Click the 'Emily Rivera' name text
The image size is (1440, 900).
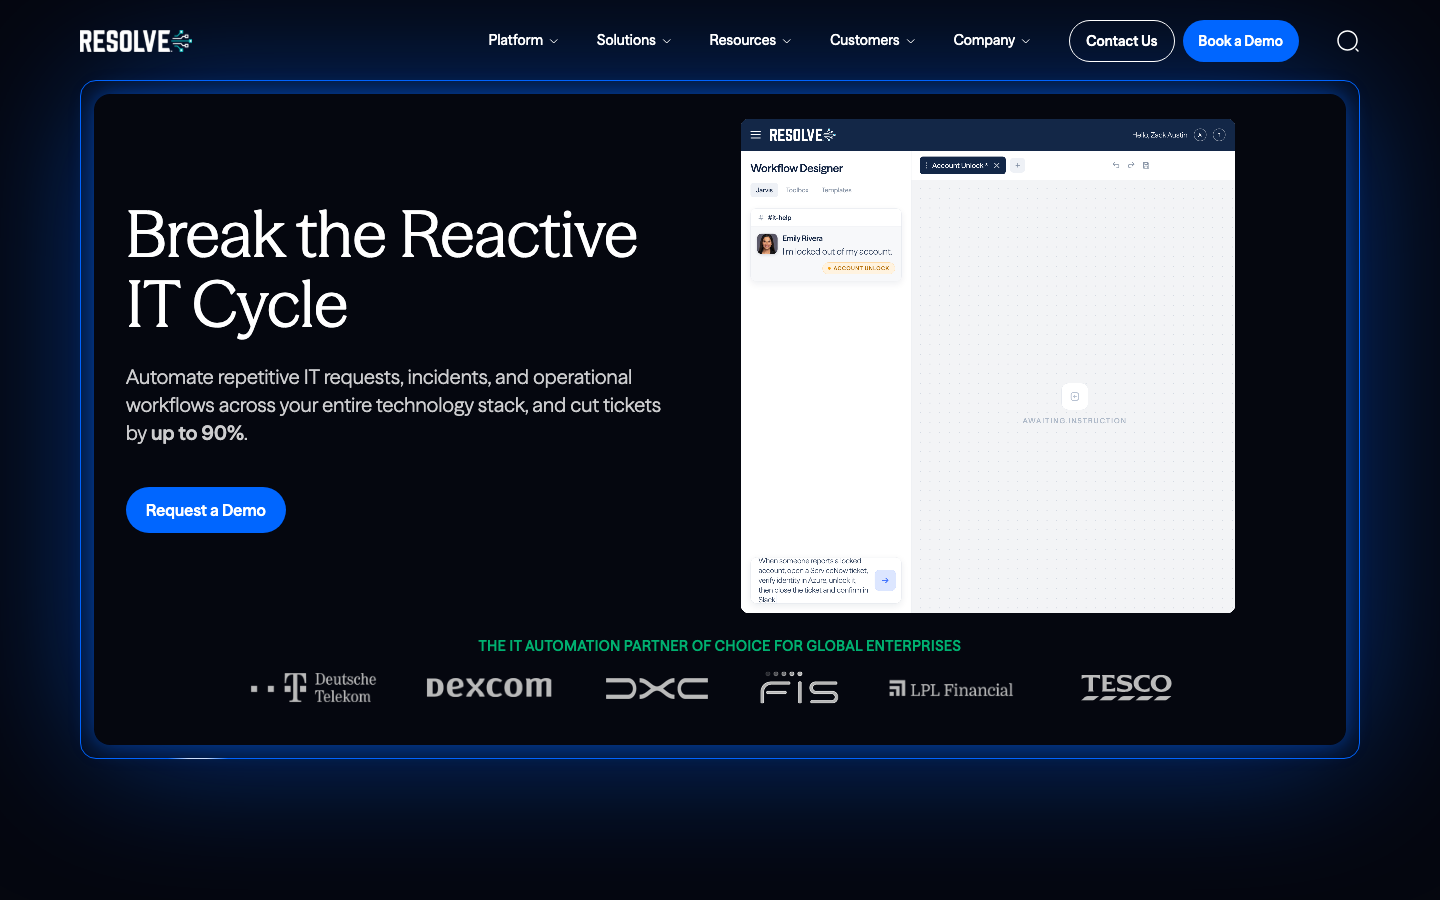point(803,238)
